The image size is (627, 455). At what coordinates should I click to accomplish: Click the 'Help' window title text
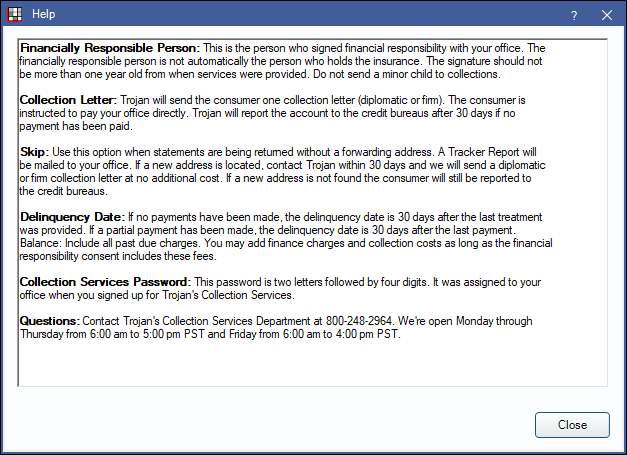tap(43, 15)
